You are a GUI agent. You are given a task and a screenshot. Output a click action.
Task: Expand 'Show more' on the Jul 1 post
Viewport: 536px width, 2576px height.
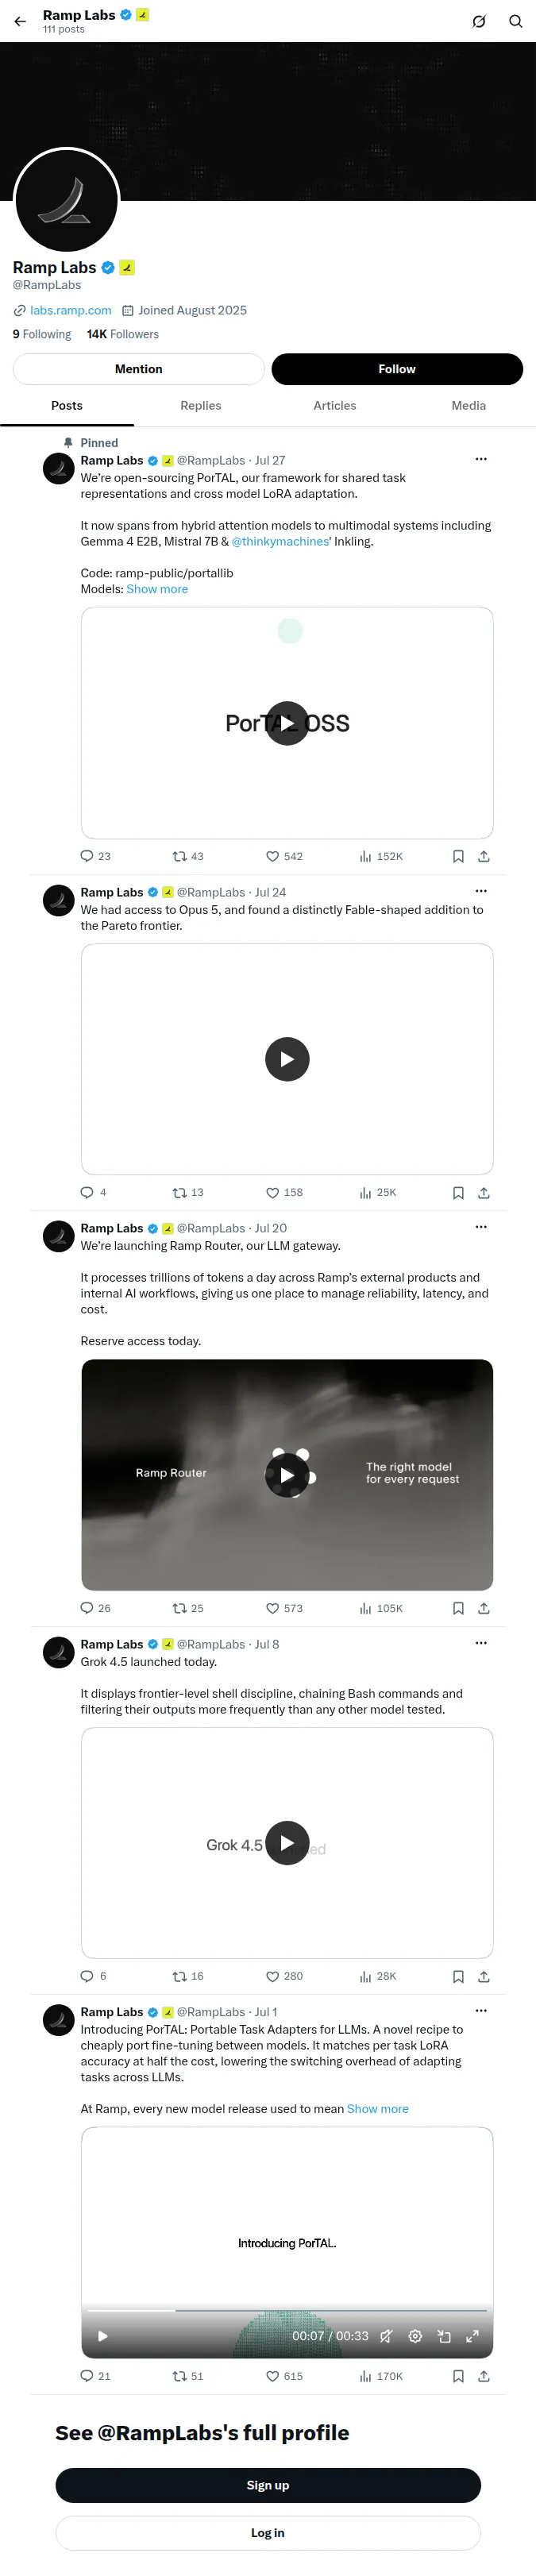point(377,2109)
